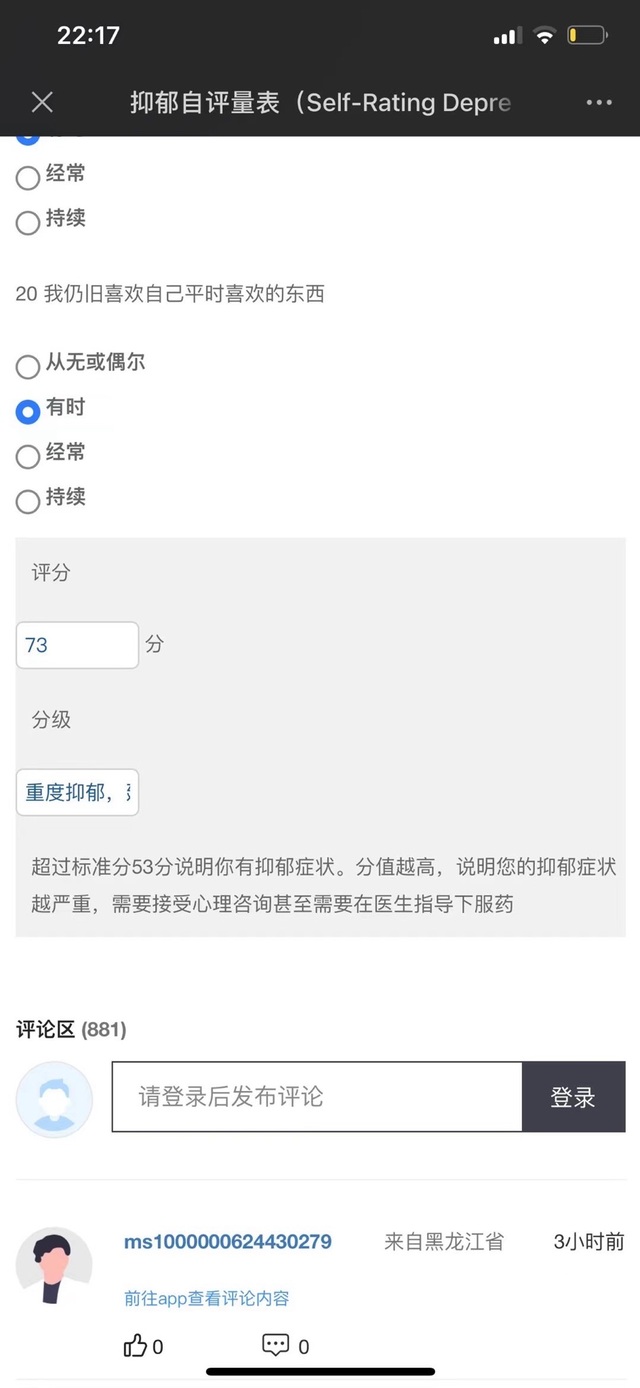Tap the cellular signal bars icon

(507, 36)
